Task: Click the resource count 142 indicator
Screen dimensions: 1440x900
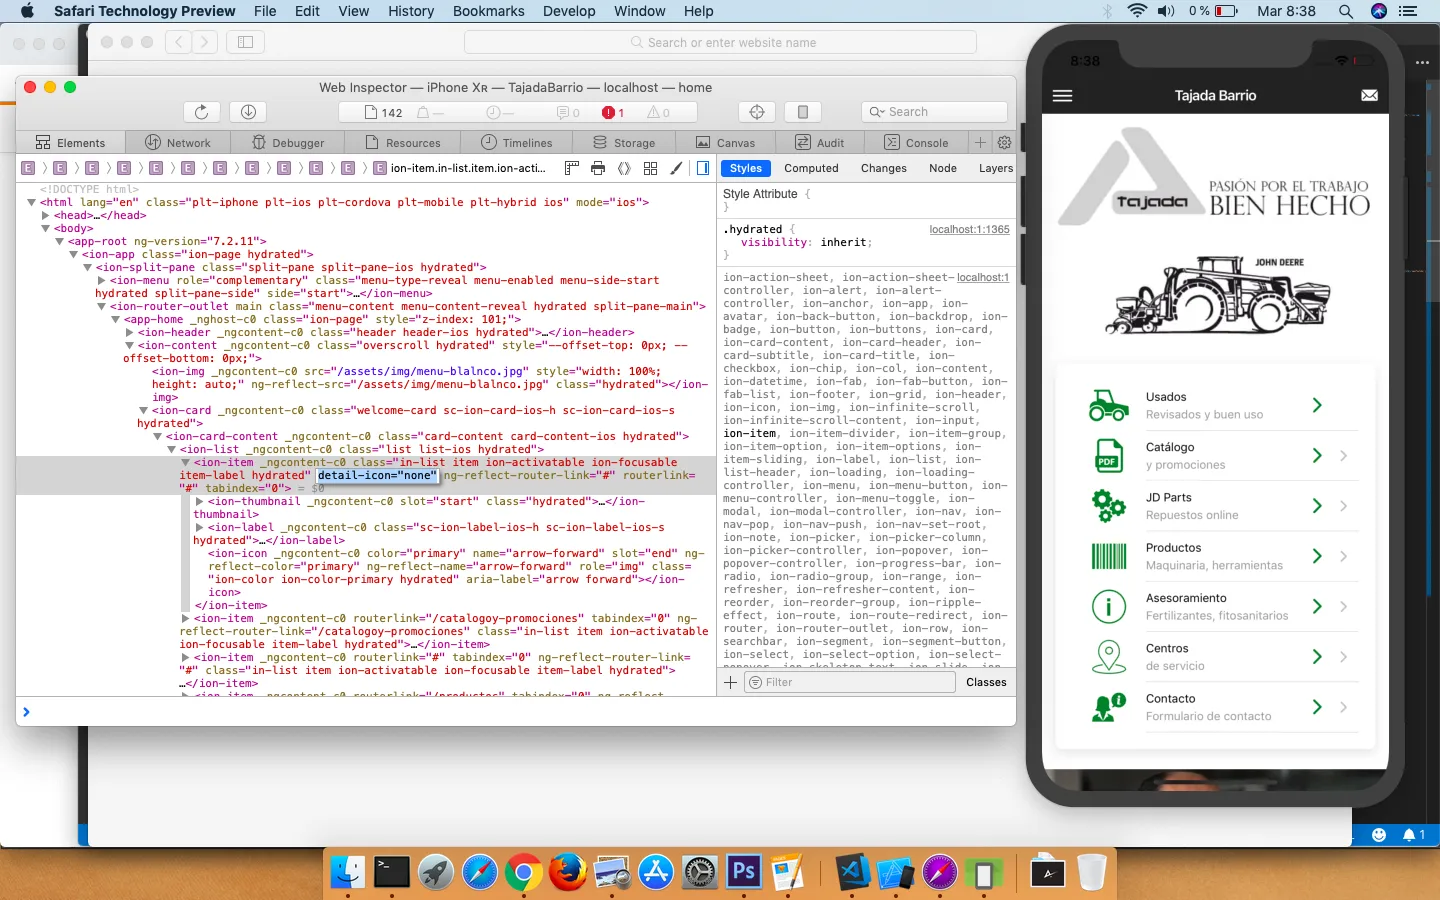Action: (x=384, y=113)
